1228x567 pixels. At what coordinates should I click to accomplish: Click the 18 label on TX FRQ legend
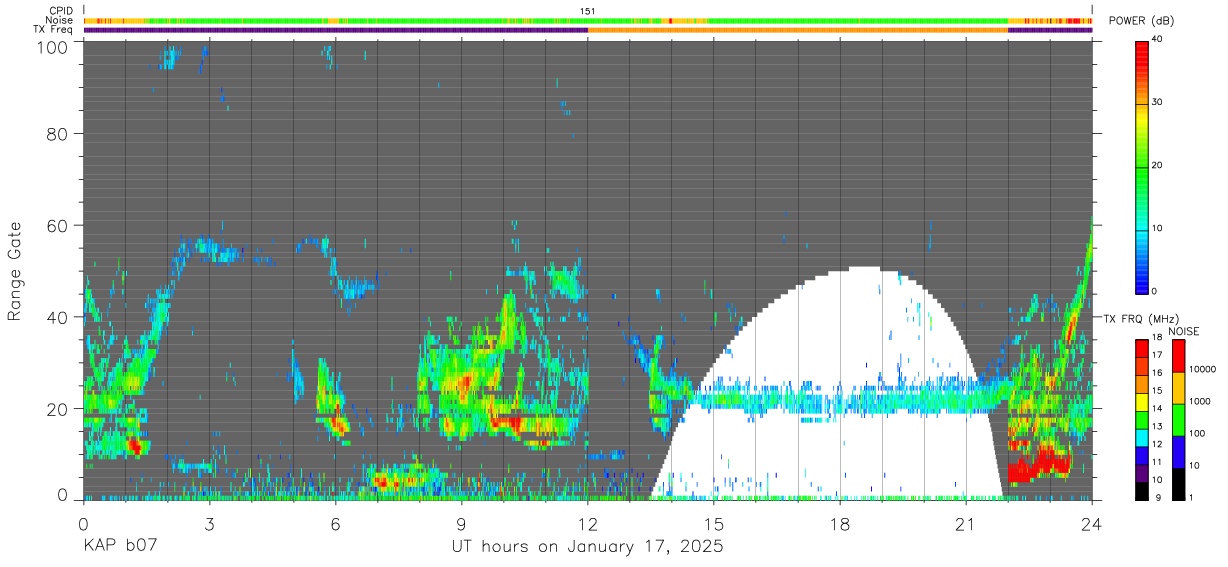[1157, 338]
